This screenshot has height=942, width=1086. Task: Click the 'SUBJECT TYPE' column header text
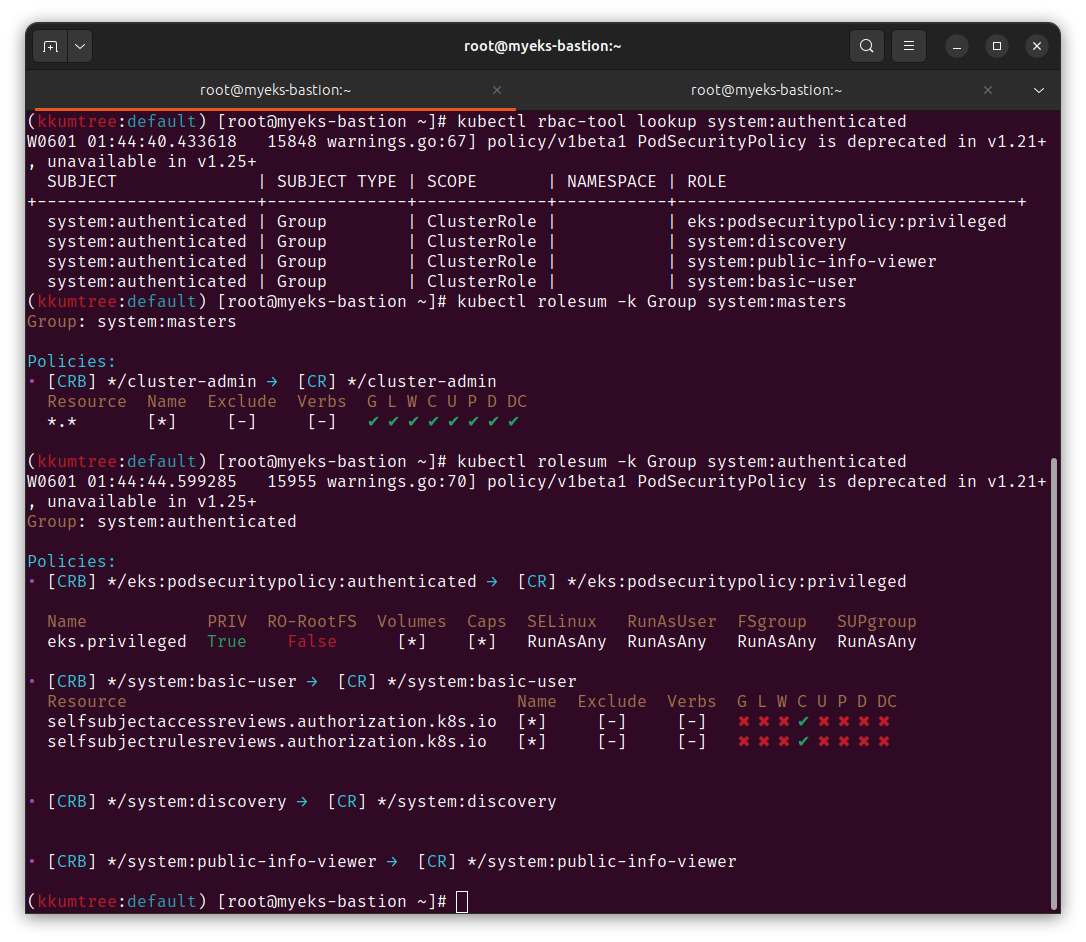[x=337, y=181]
